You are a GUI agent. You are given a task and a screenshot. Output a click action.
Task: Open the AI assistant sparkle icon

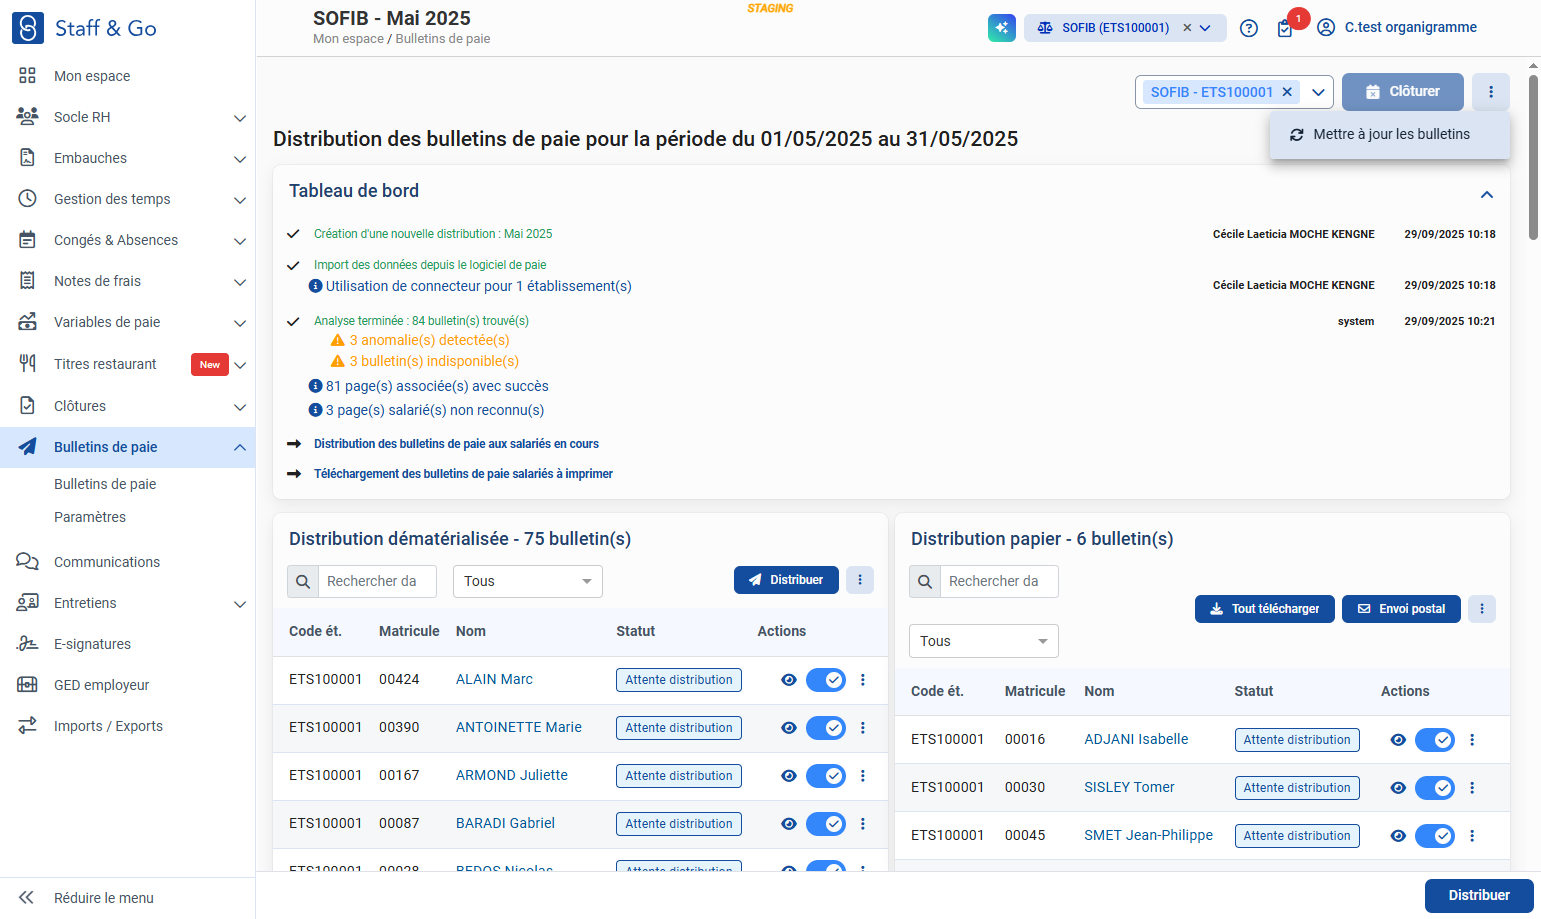(1001, 28)
